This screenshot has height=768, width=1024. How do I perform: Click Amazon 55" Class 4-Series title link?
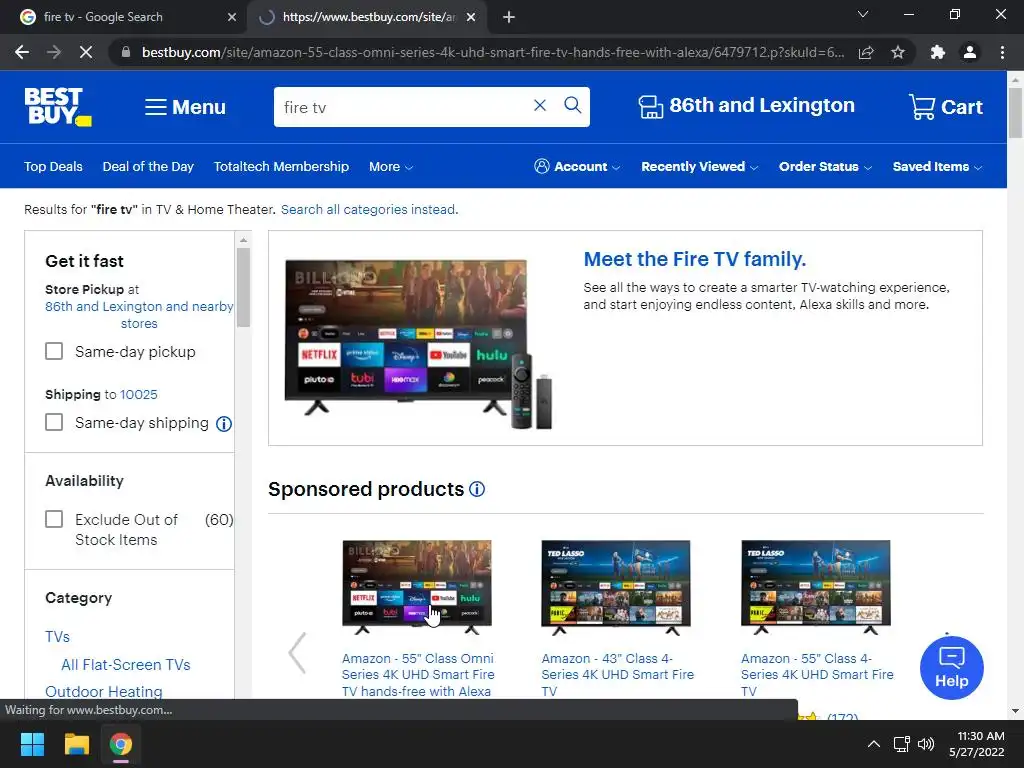coord(817,675)
